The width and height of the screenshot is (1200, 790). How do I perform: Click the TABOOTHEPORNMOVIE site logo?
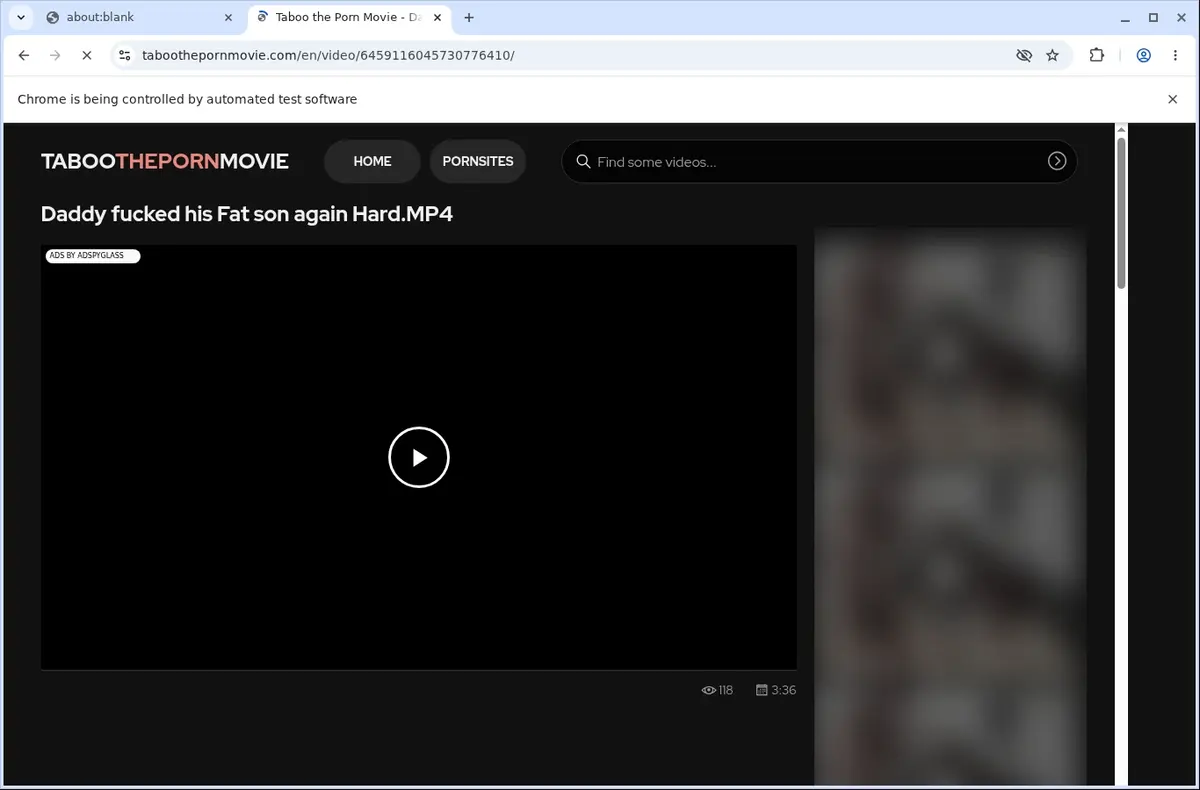pos(165,161)
